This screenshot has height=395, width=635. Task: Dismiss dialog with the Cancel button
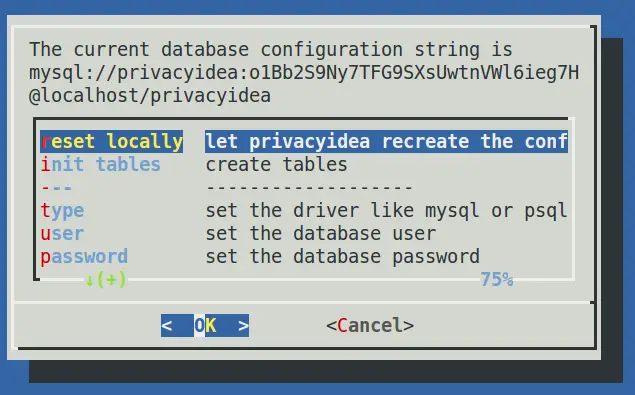370,325
